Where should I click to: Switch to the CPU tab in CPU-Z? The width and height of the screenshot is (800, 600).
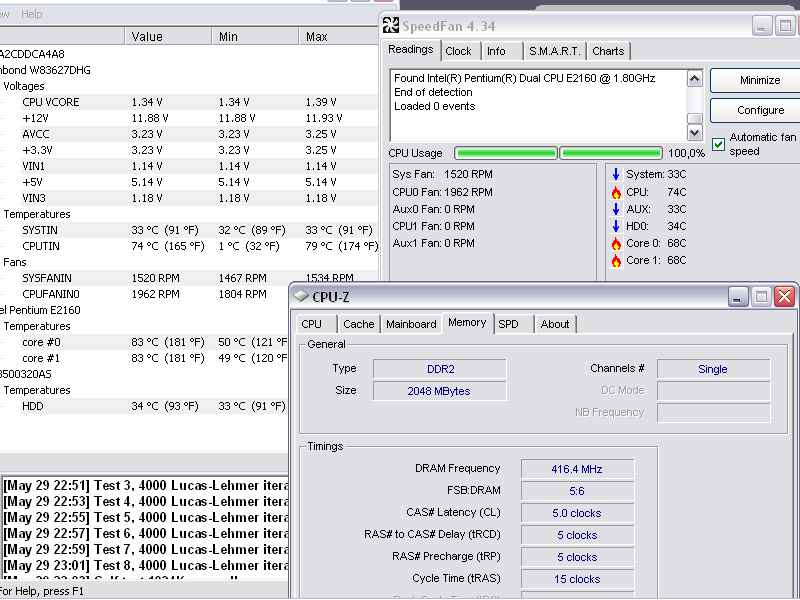click(312, 324)
